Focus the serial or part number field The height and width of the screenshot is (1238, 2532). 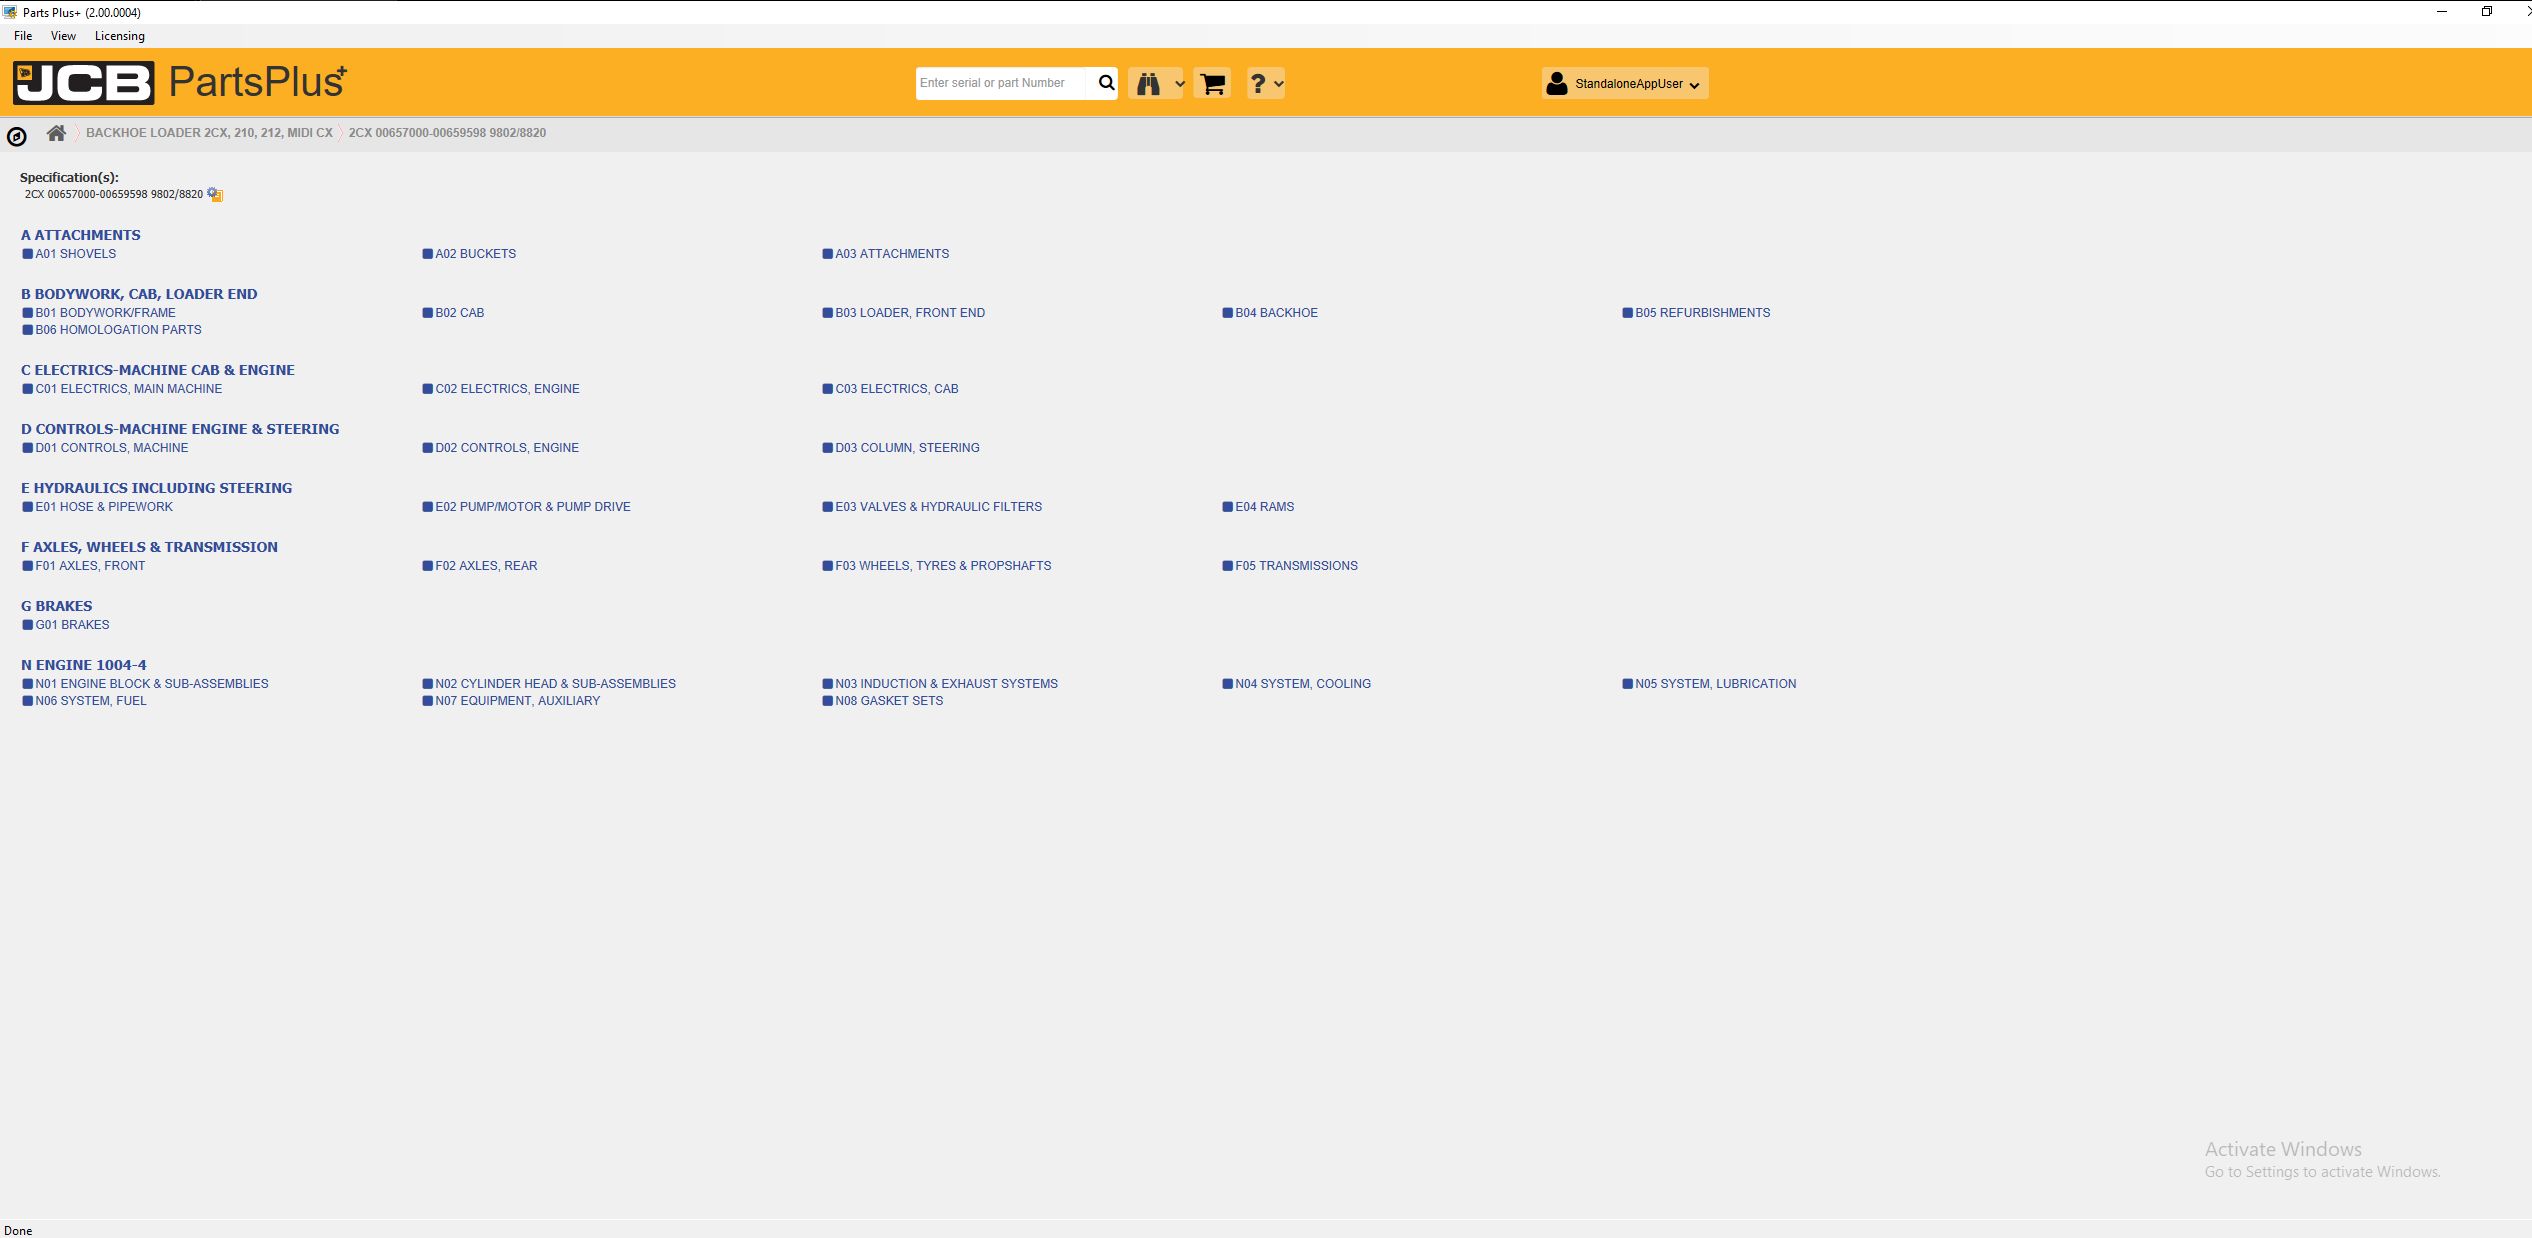click(x=1000, y=83)
